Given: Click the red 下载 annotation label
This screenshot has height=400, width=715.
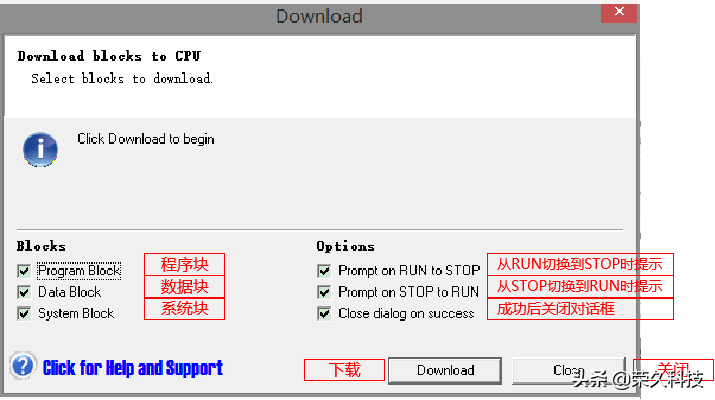Looking at the screenshot, I should tap(345, 370).
